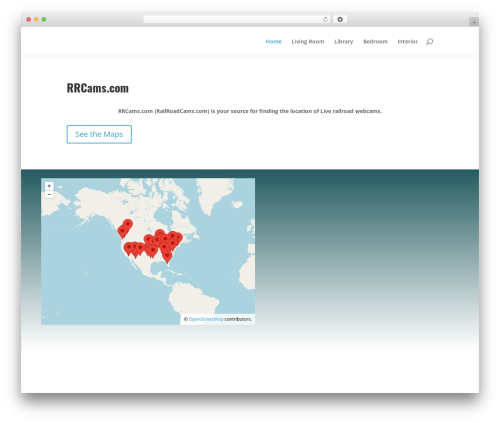
Task: Zoom in the map with plus button
Action: coord(49,186)
